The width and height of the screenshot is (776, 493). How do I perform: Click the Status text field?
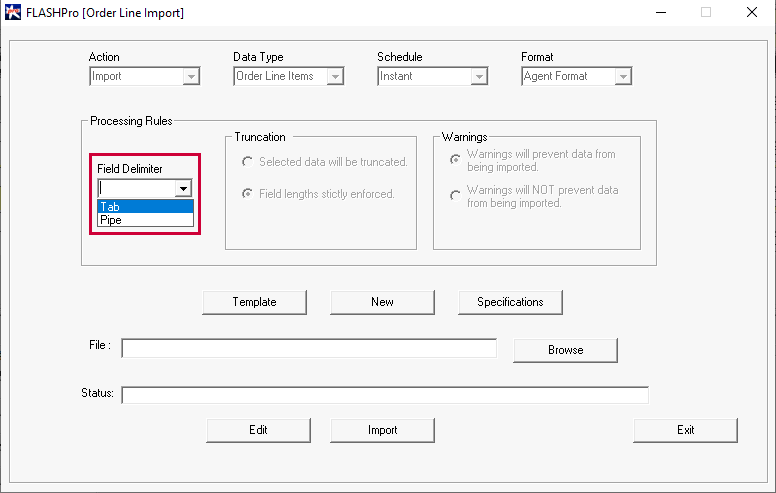pos(385,395)
